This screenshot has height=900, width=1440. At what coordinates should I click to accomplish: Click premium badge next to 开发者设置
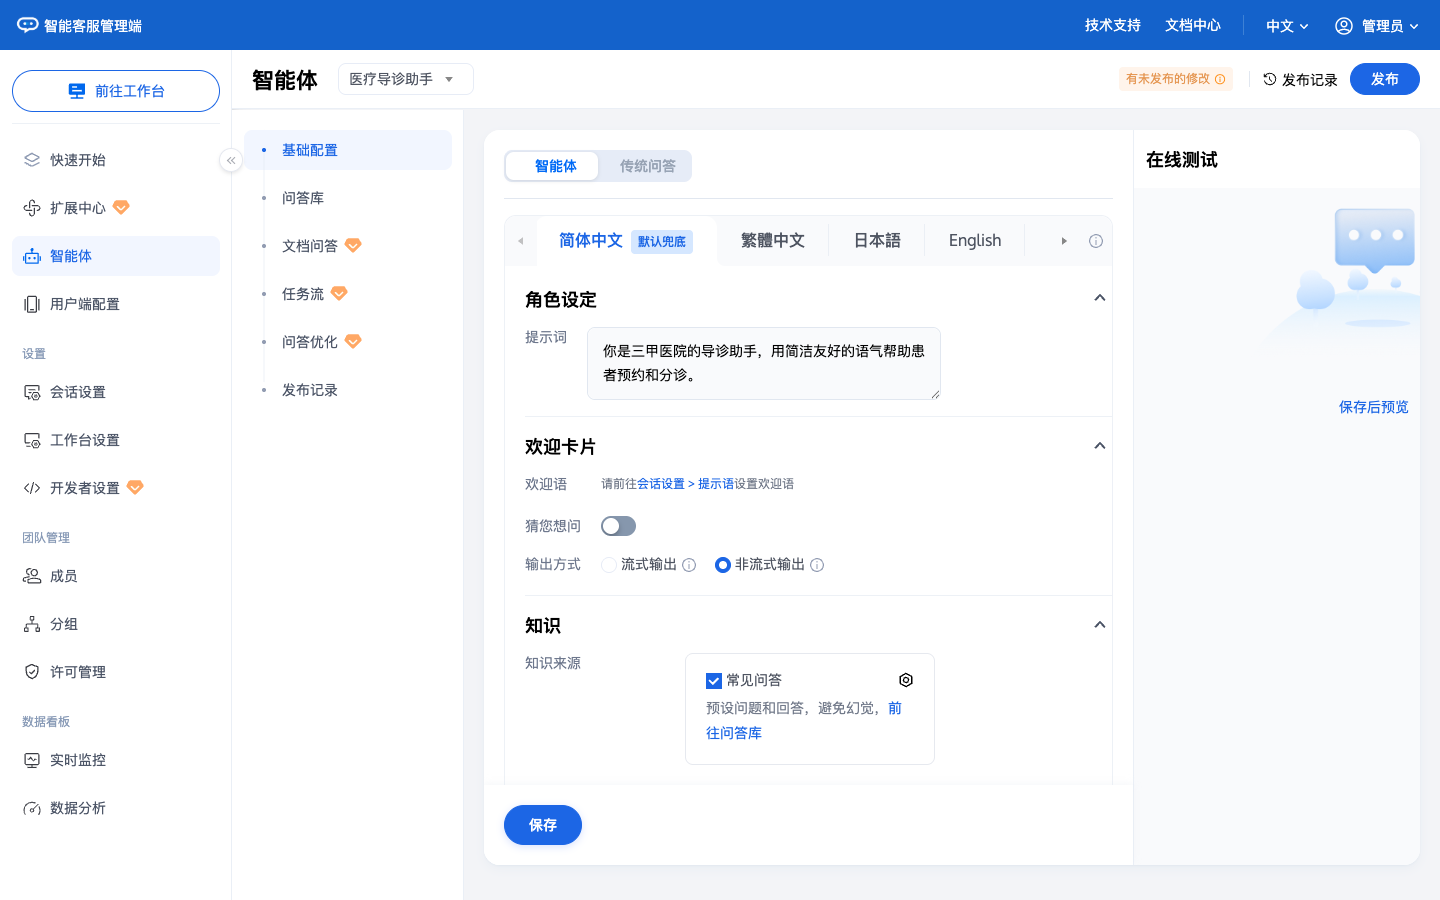click(135, 488)
